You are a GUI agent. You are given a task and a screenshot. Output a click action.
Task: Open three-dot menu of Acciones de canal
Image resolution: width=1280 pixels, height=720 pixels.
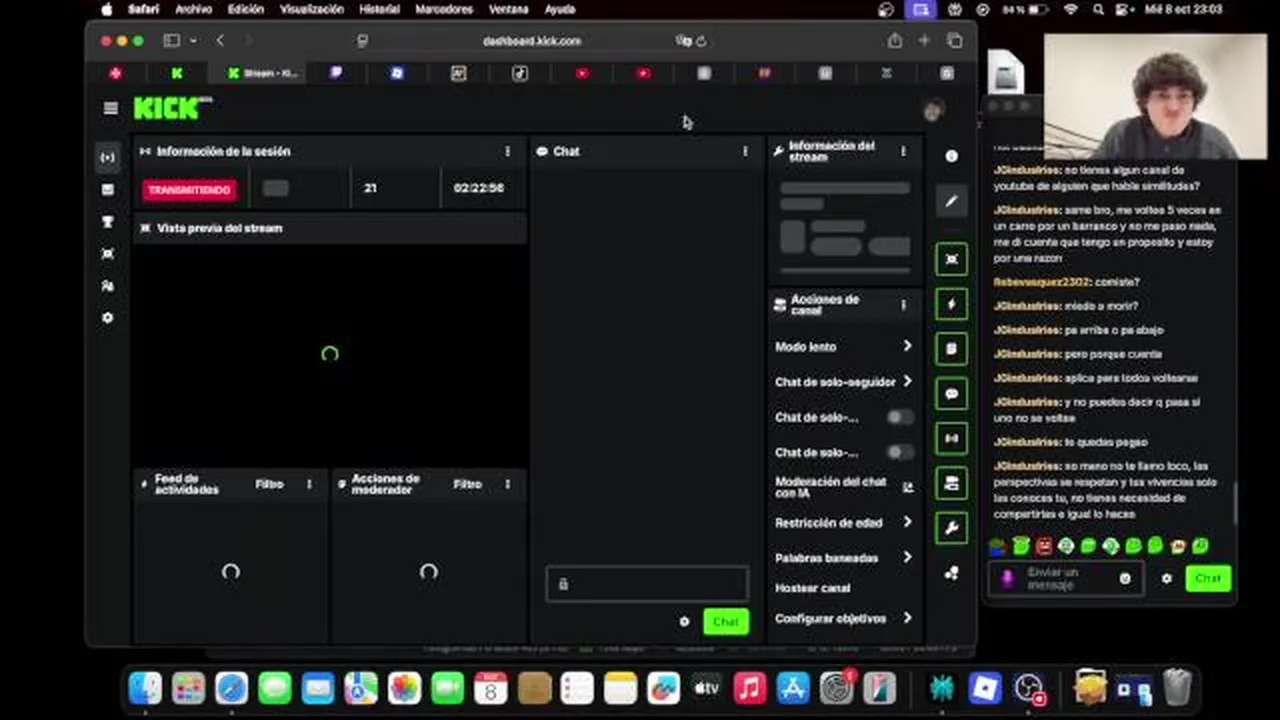click(903, 305)
